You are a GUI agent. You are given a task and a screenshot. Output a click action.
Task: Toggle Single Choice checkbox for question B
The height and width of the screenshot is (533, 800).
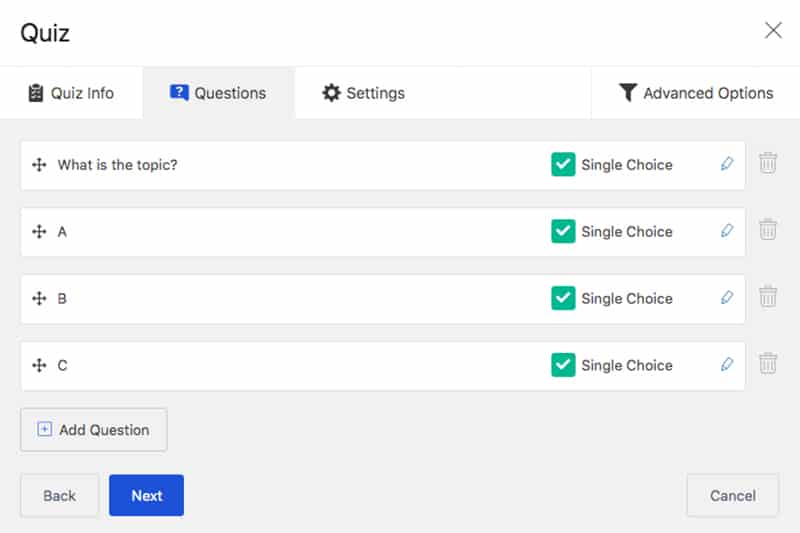(563, 298)
